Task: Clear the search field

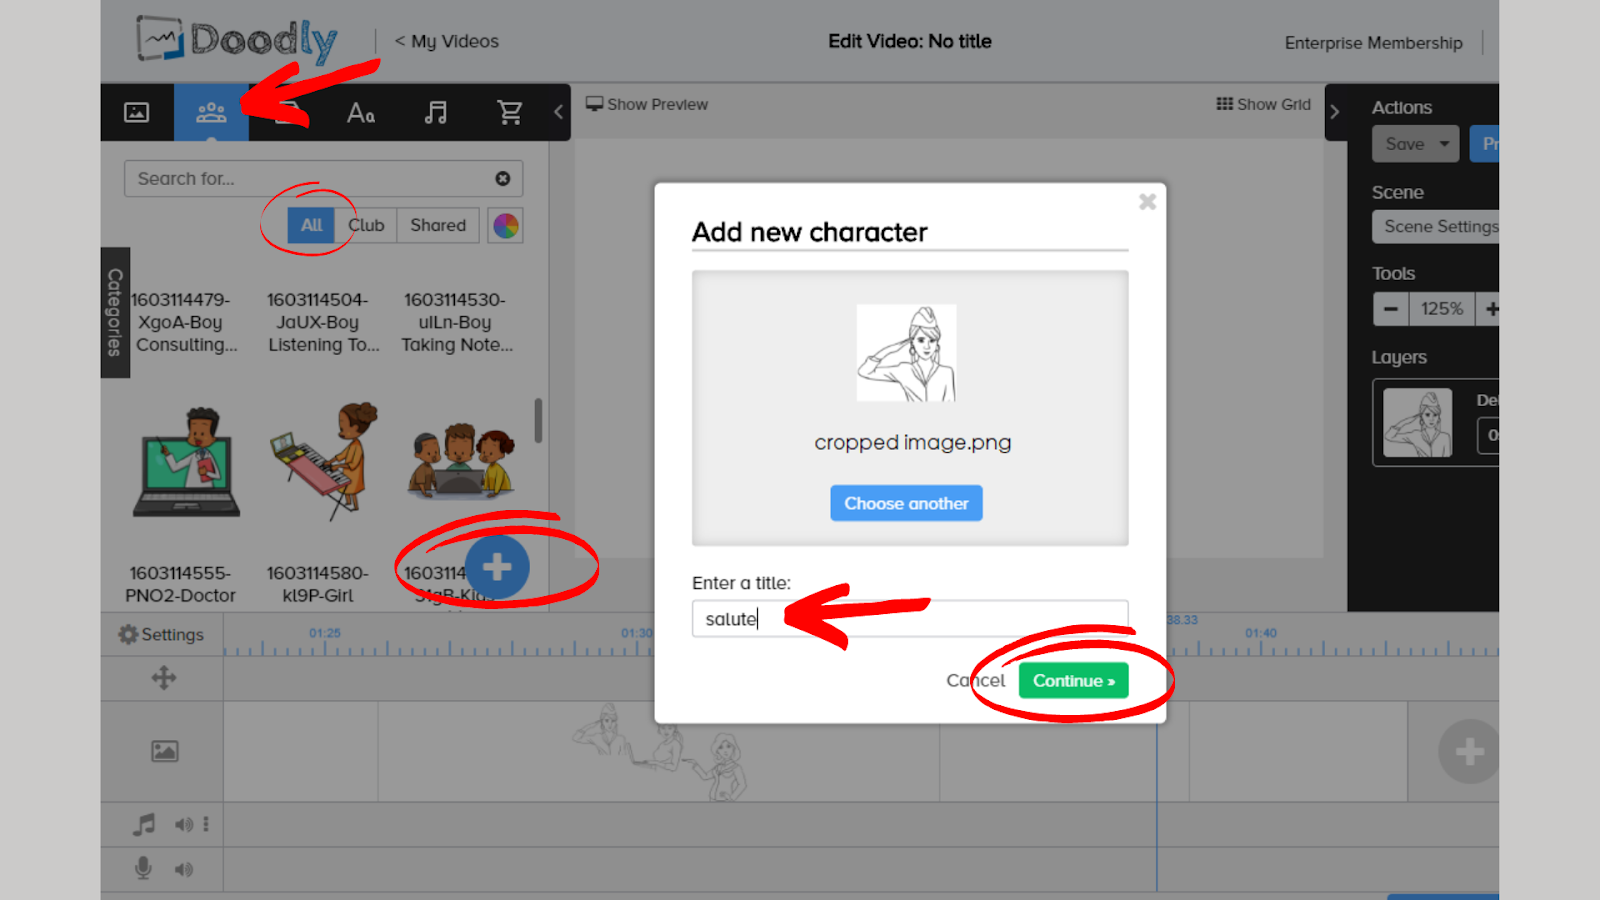Action: click(x=503, y=179)
